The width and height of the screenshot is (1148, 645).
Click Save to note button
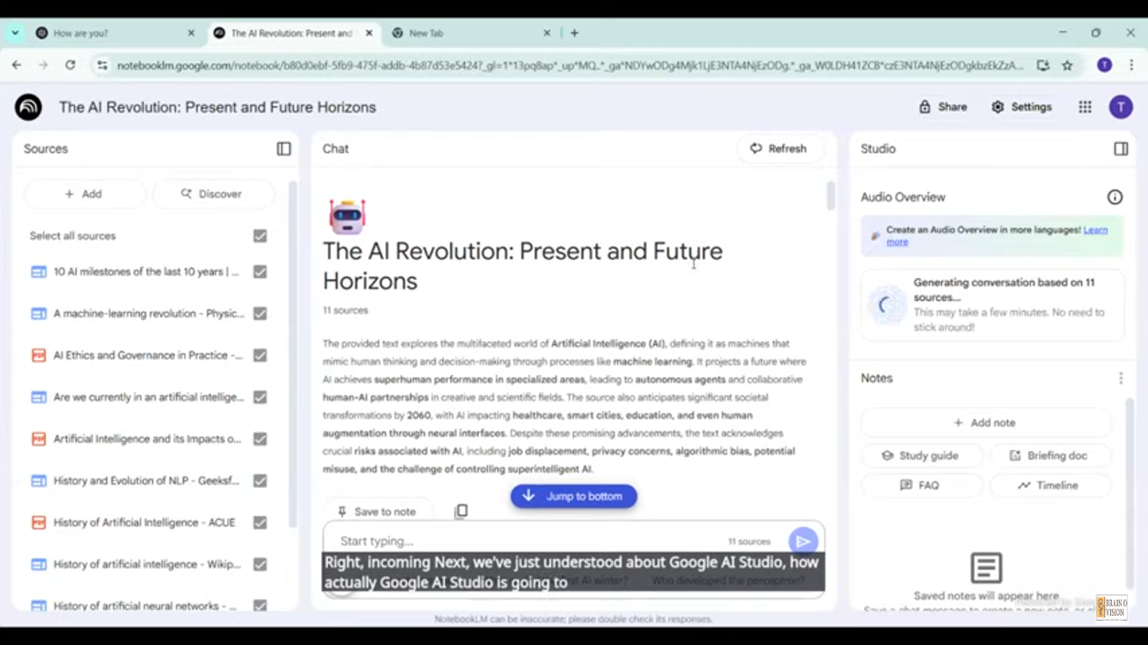pyautogui.click(x=376, y=511)
